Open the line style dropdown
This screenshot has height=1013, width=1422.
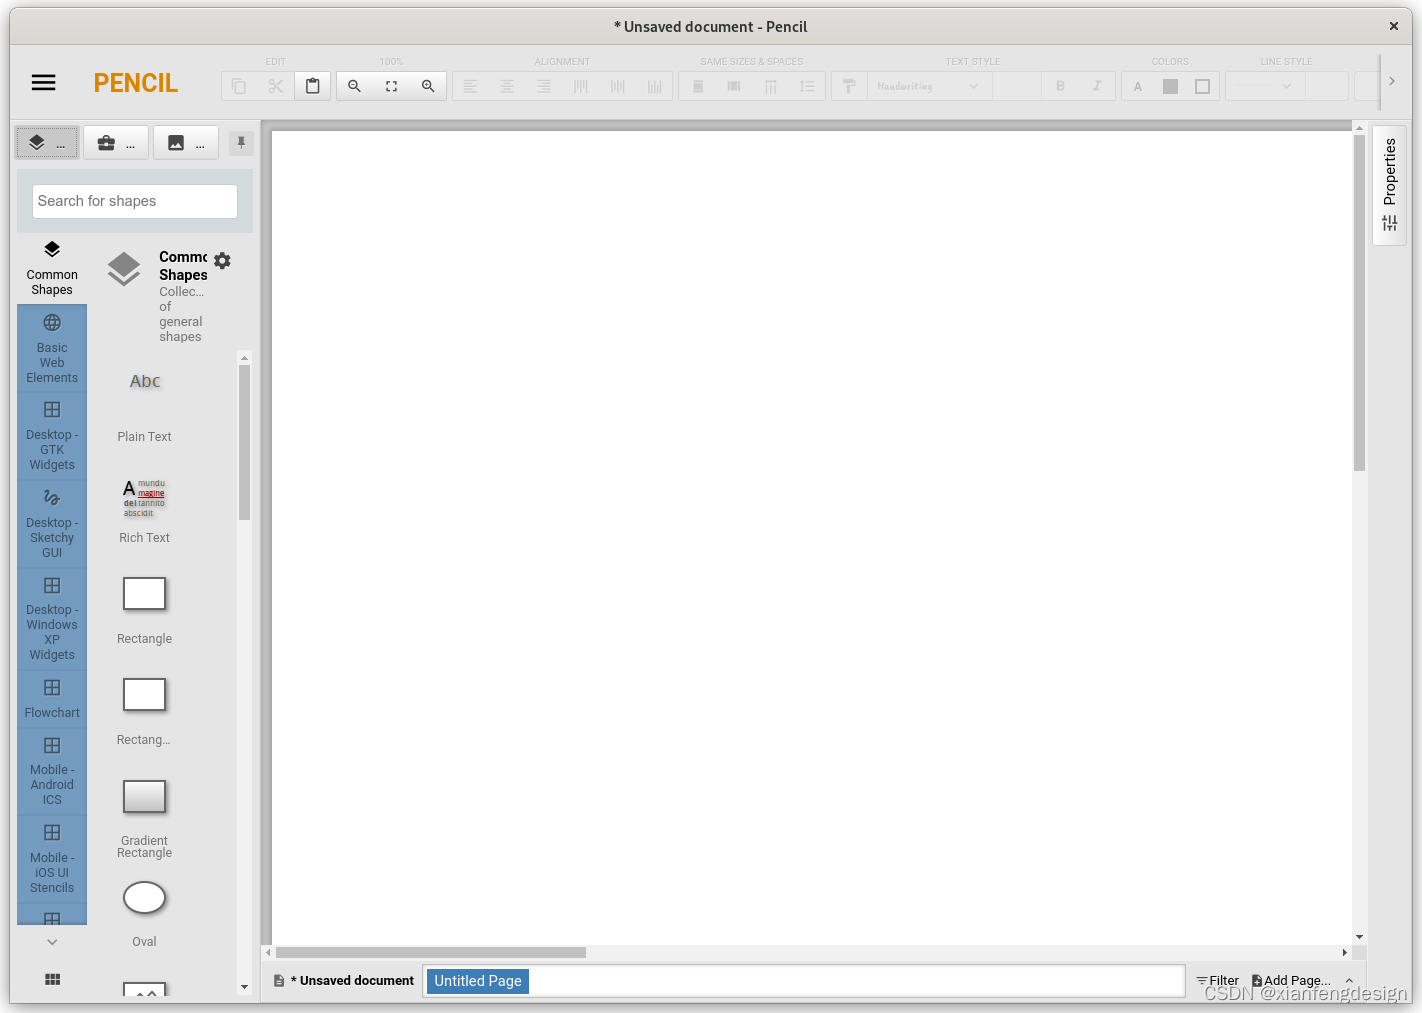1266,86
